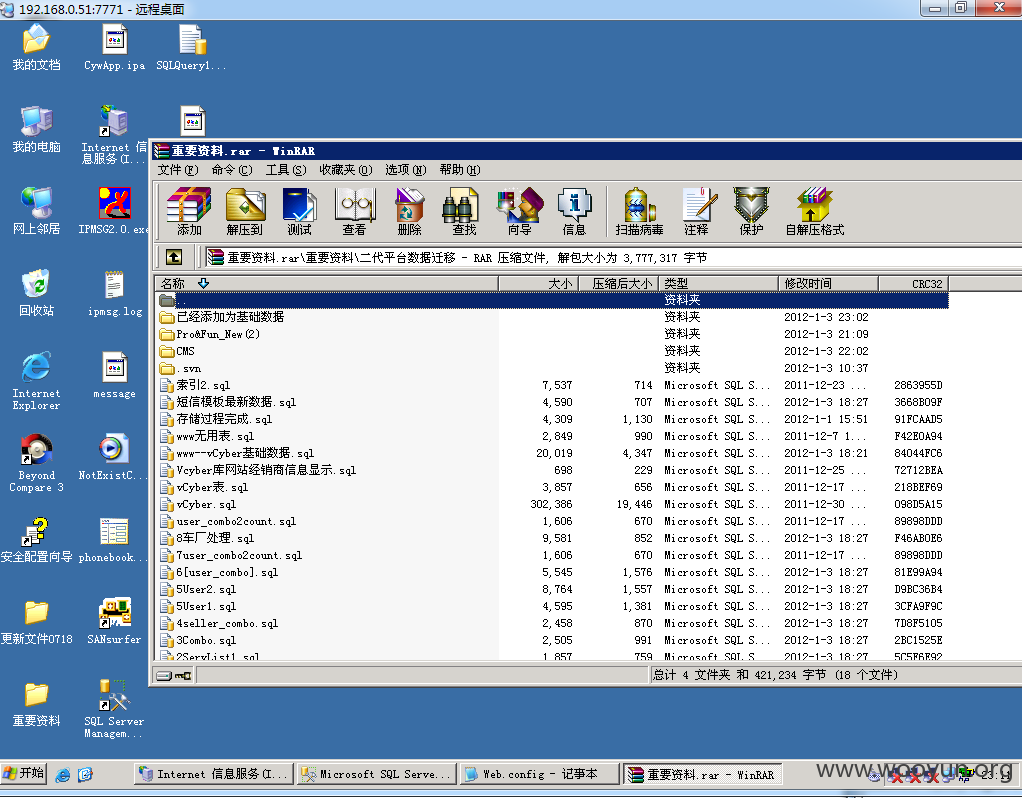Select Network Neighborhood (网上邻居) icon
1022x798 pixels.
tap(36, 211)
